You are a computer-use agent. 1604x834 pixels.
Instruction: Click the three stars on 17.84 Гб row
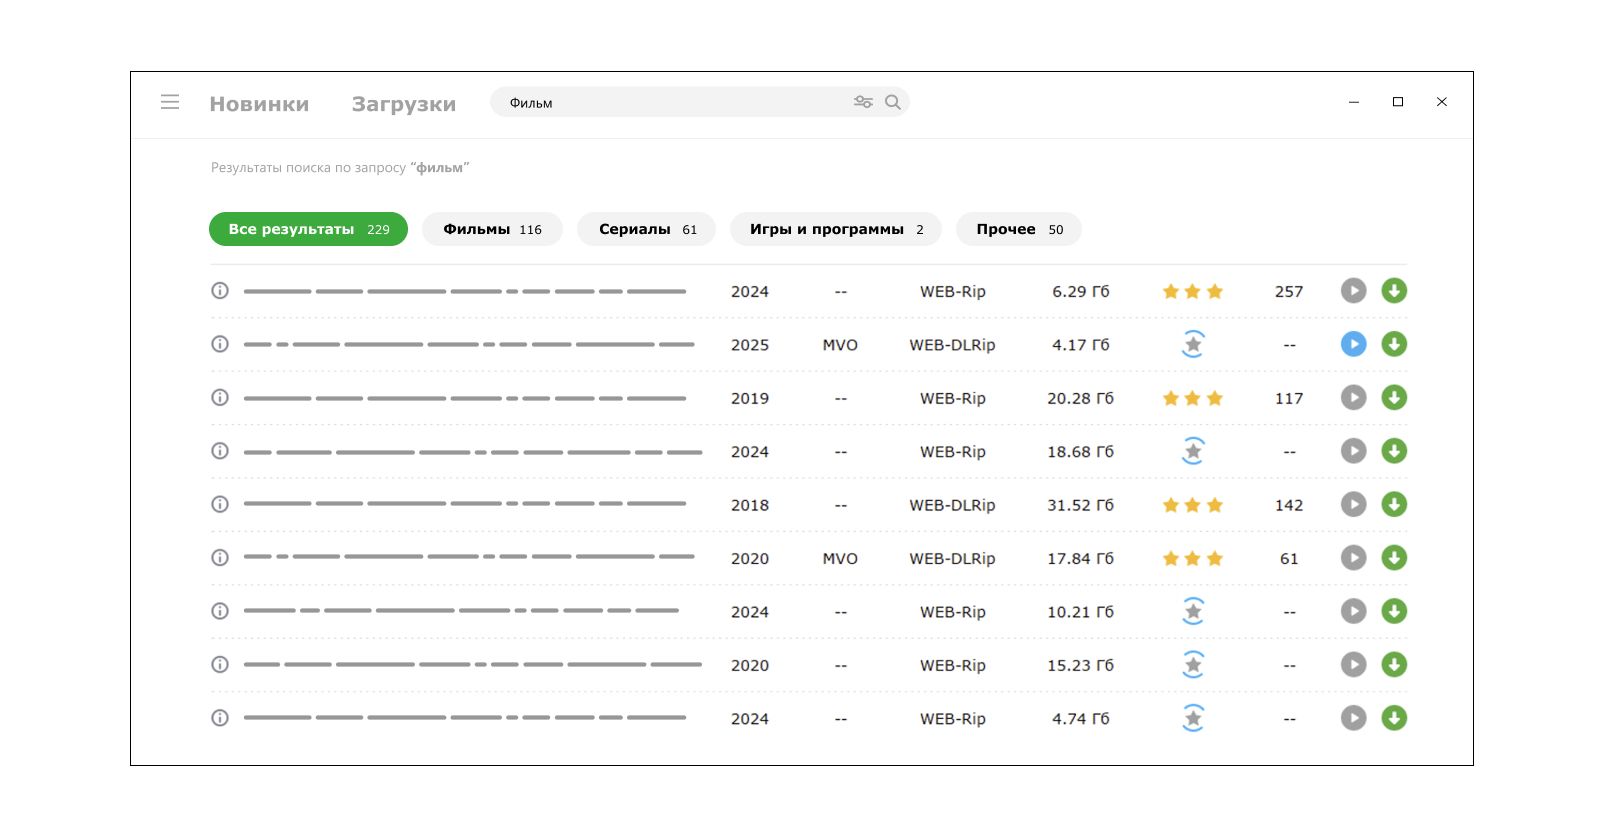point(1193,558)
